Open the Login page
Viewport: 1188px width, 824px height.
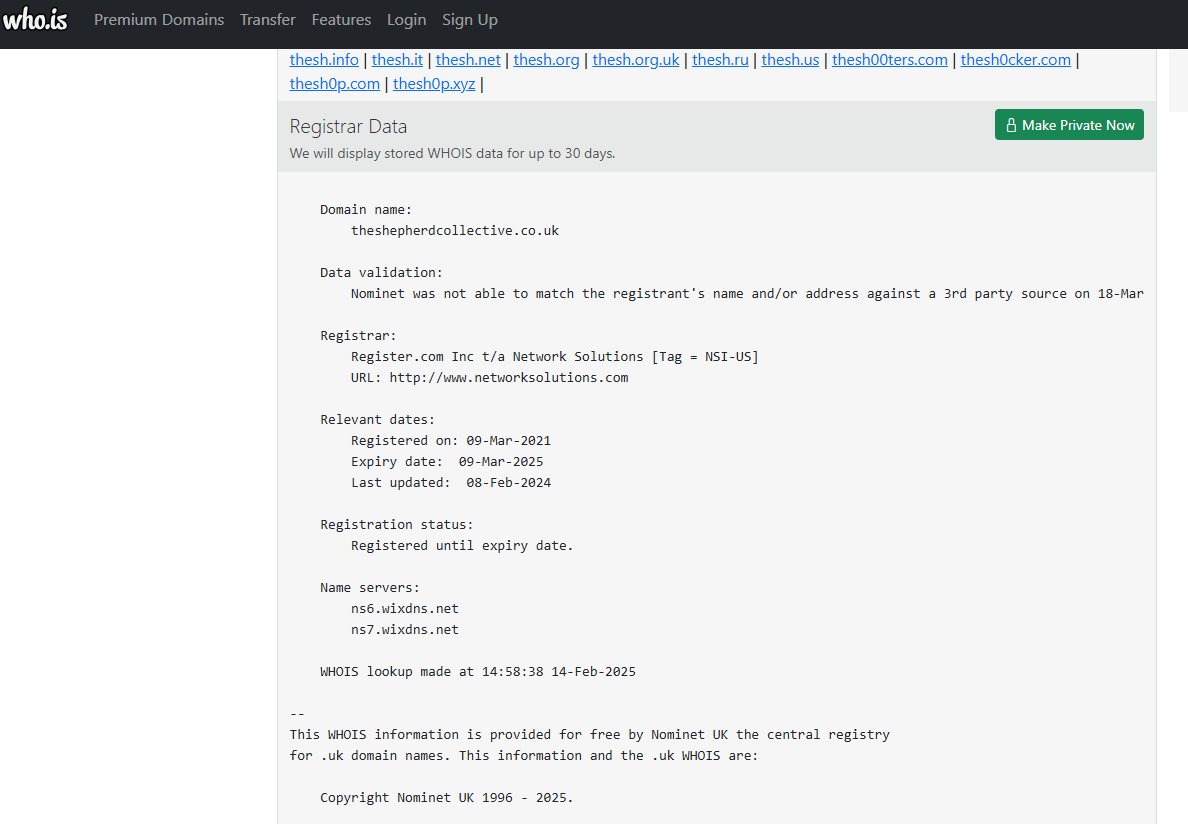(406, 20)
